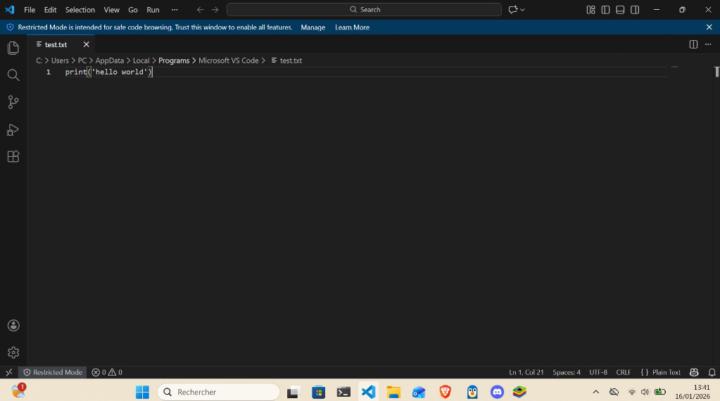This screenshot has height=401, width=720.
Task: Toggle the bottom Panel visibility
Action: tap(620, 9)
